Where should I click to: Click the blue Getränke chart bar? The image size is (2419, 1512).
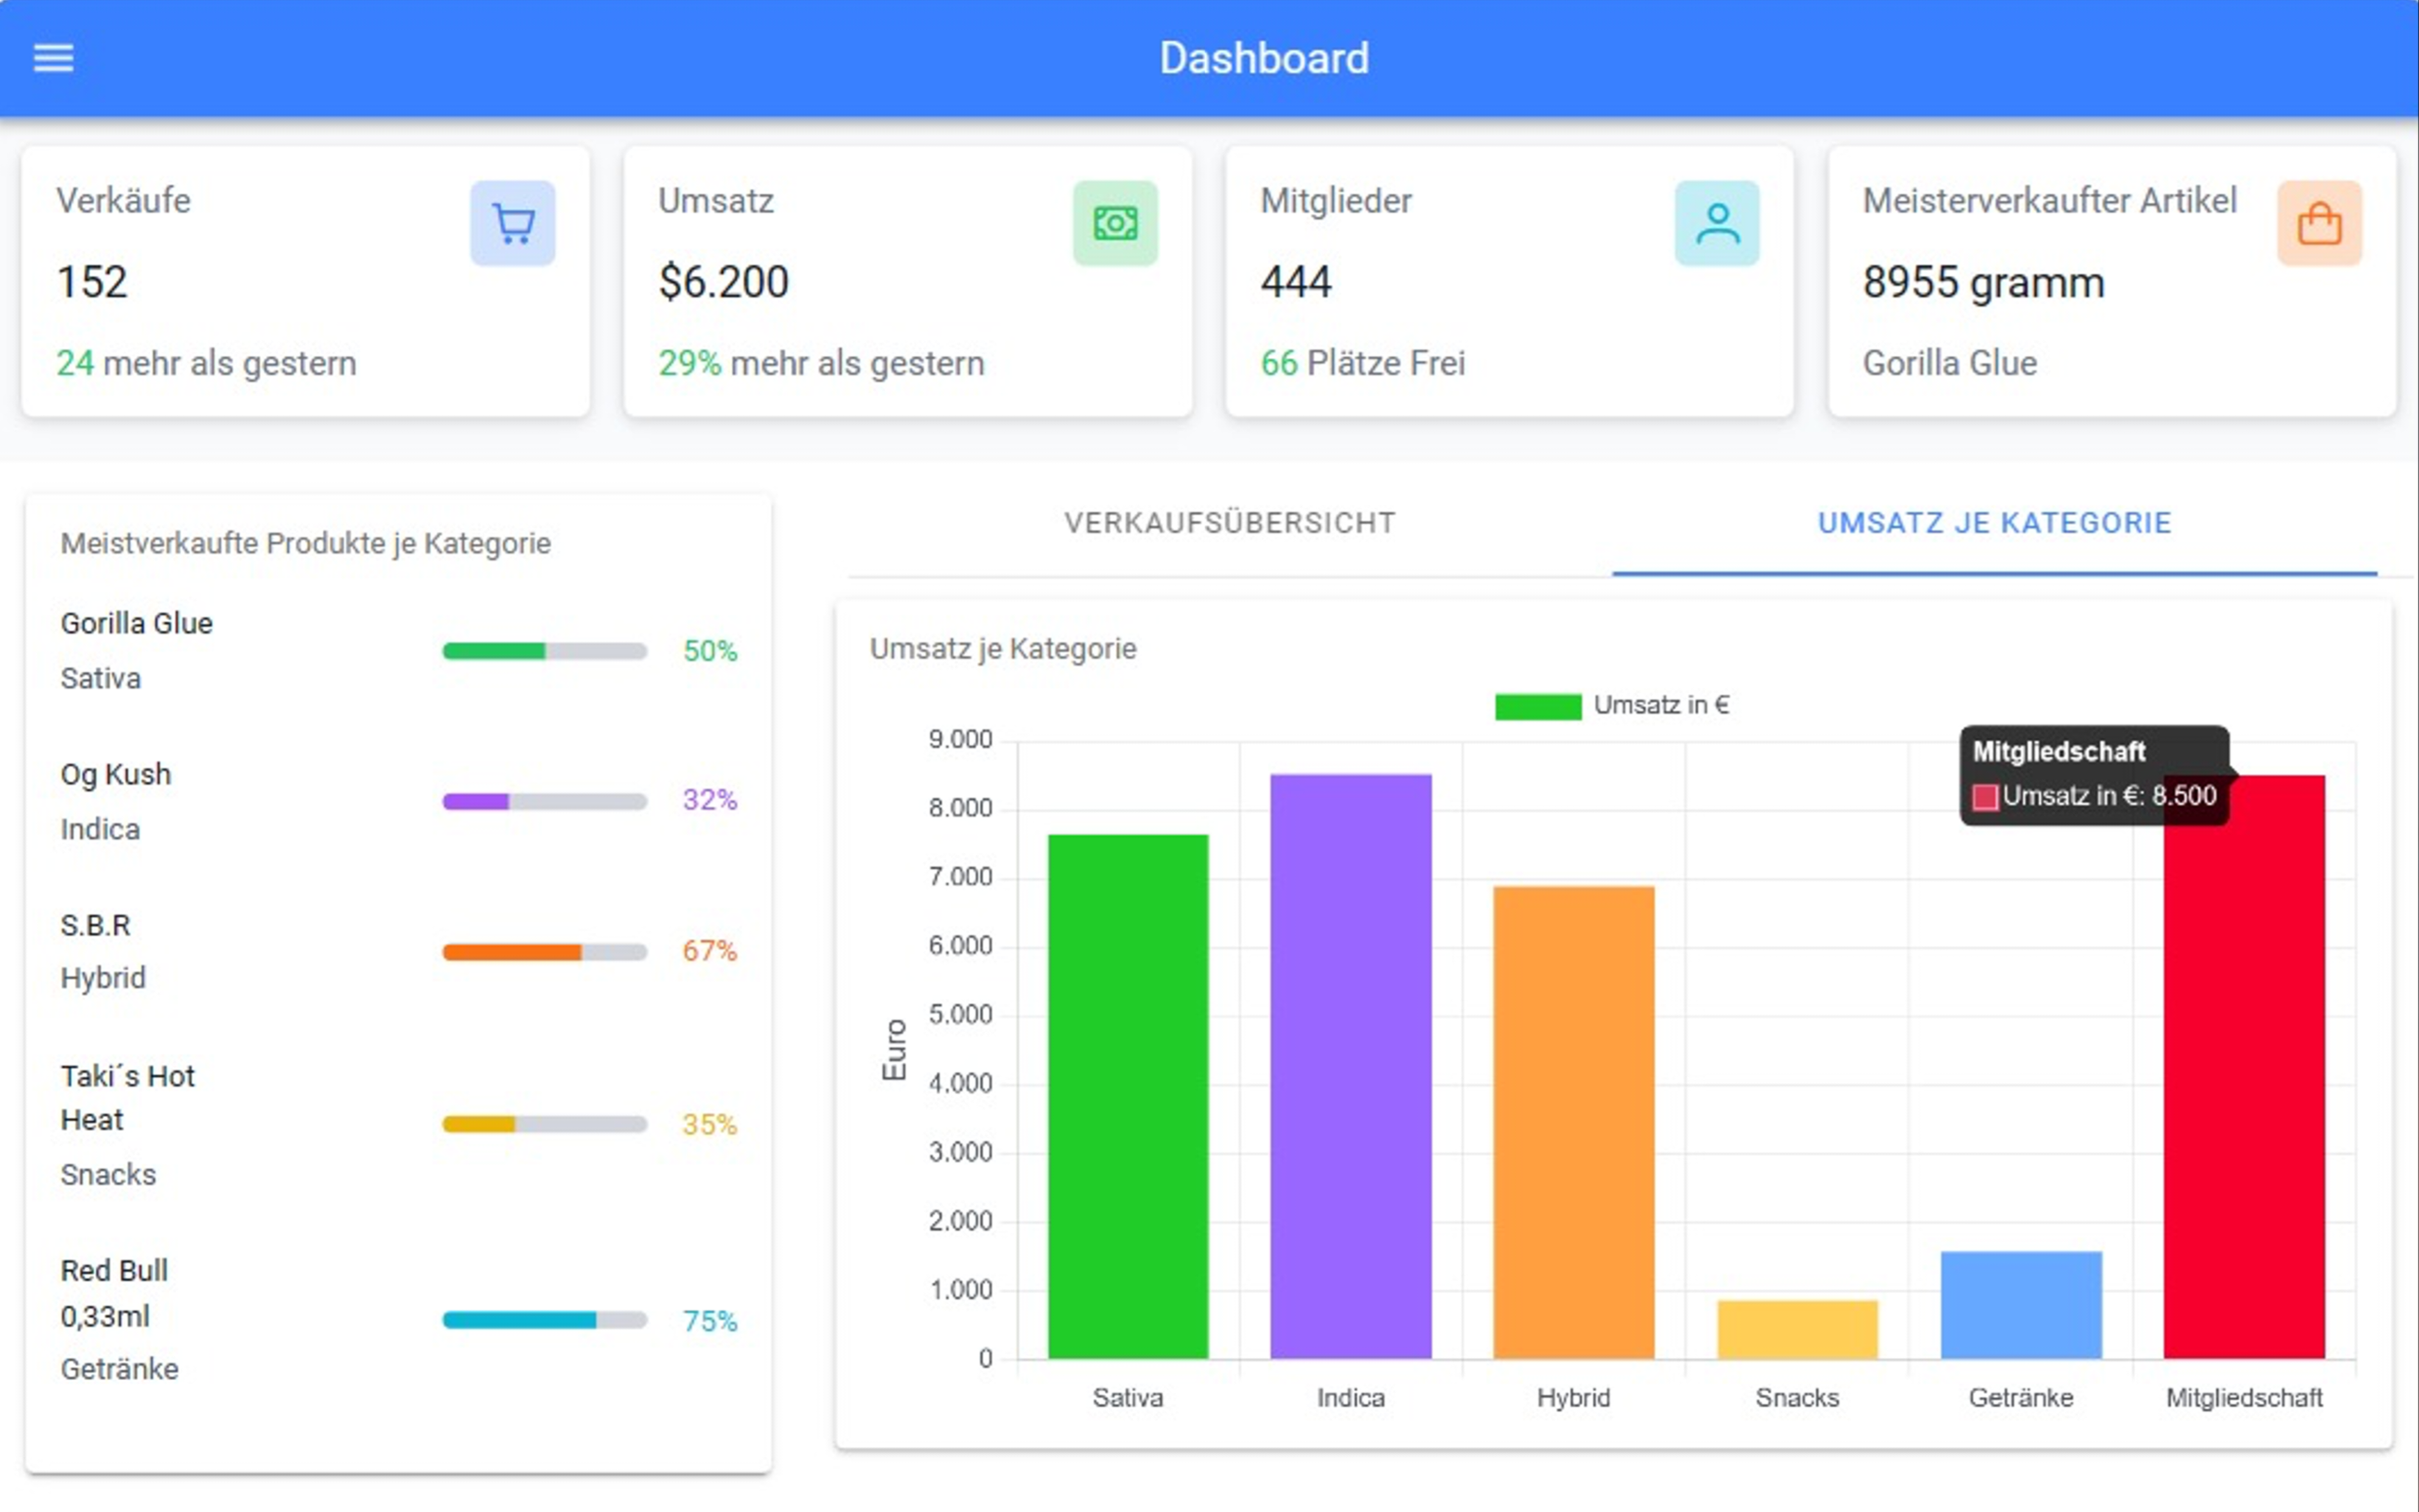point(2020,1304)
